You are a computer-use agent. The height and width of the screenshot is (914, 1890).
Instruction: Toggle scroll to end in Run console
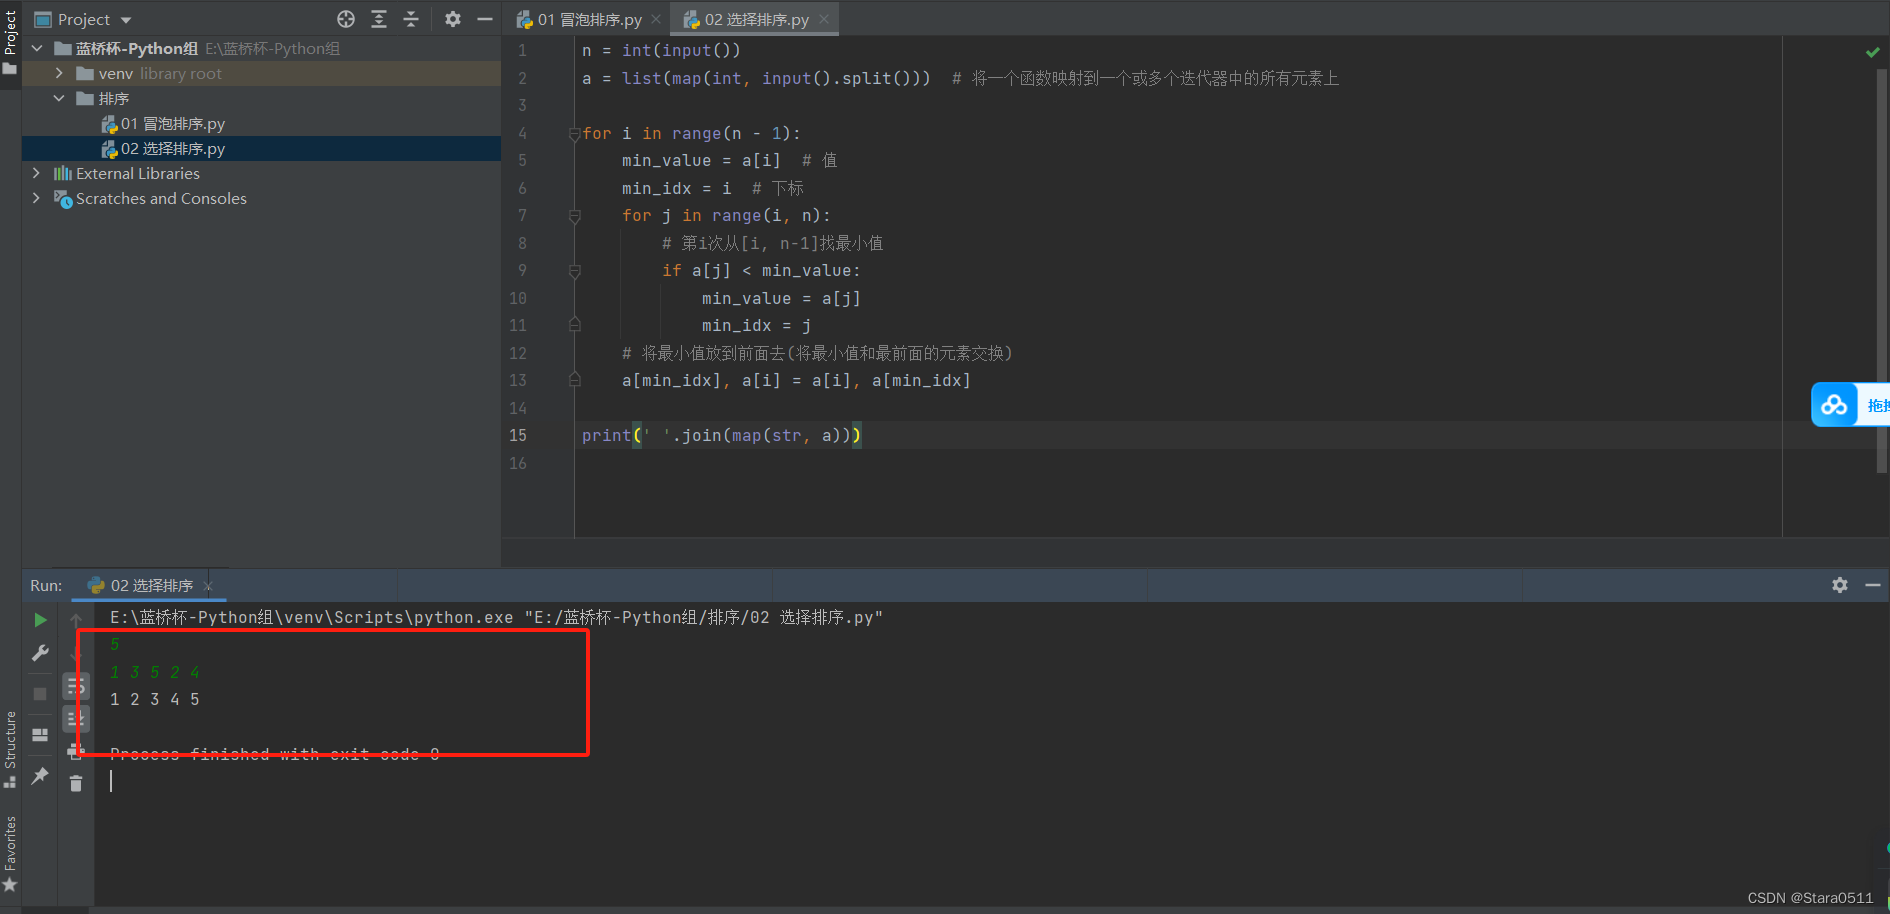(76, 718)
